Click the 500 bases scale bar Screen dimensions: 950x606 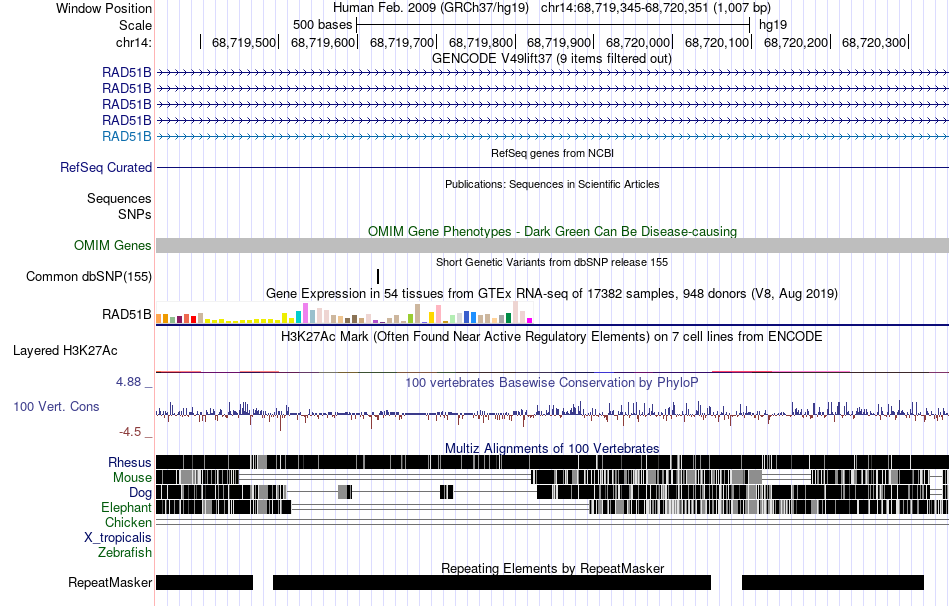click(553, 25)
